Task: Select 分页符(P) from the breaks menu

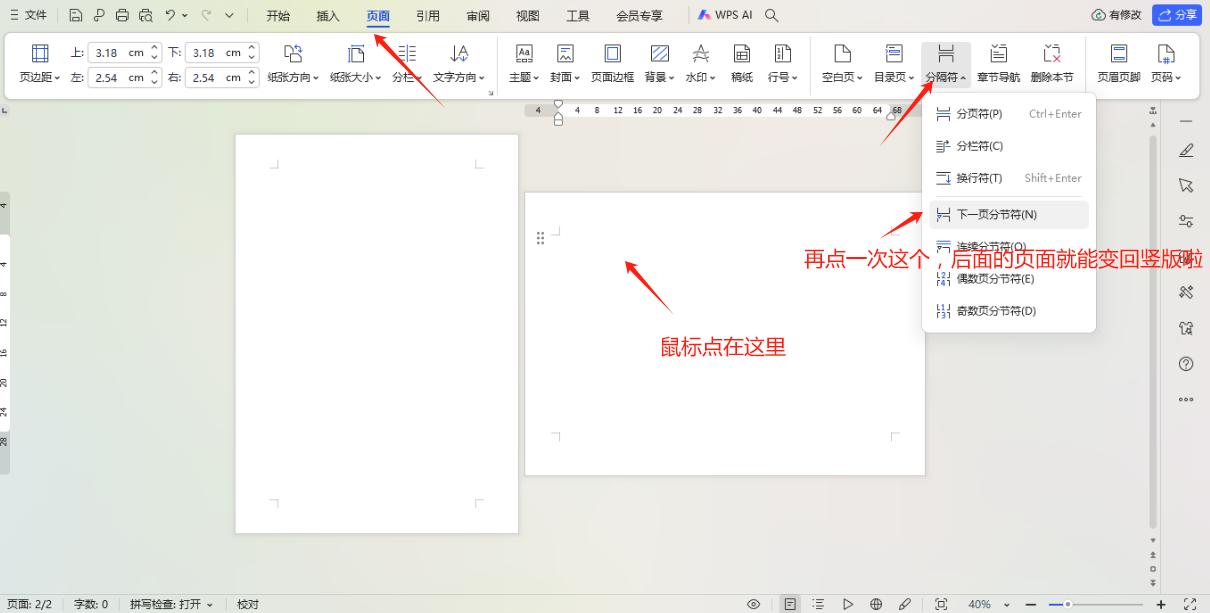Action: (x=1008, y=114)
